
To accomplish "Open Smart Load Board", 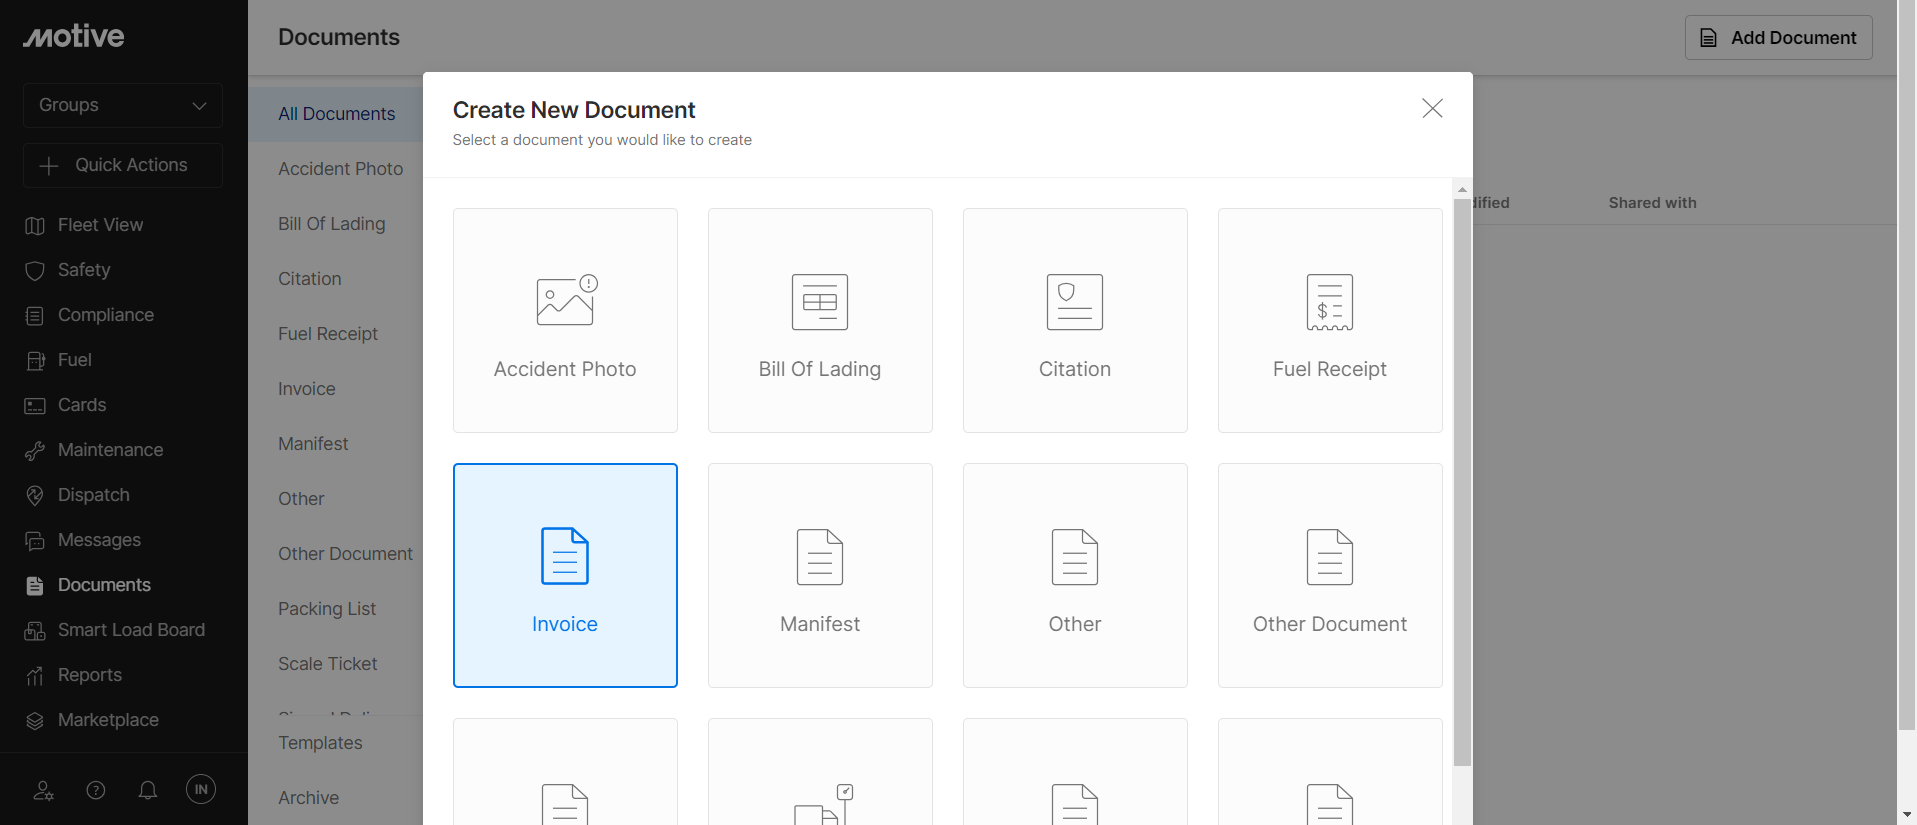I will tap(131, 630).
